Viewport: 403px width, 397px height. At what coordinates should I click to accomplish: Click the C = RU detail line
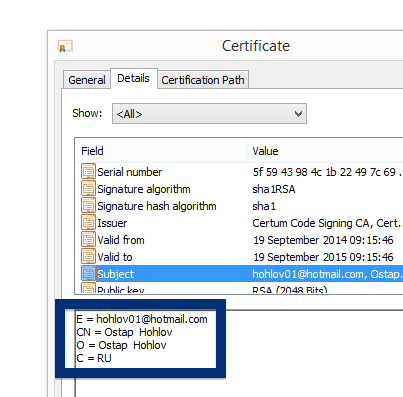pyautogui.click(x=94, y=358)
